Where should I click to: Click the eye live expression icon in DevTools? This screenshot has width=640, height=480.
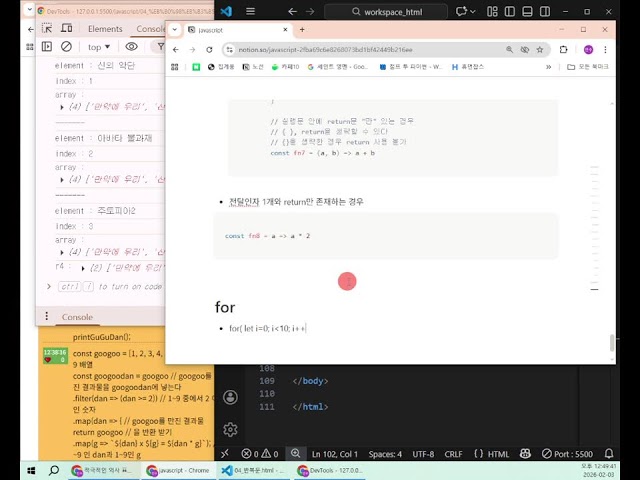[x=131, y=47]
